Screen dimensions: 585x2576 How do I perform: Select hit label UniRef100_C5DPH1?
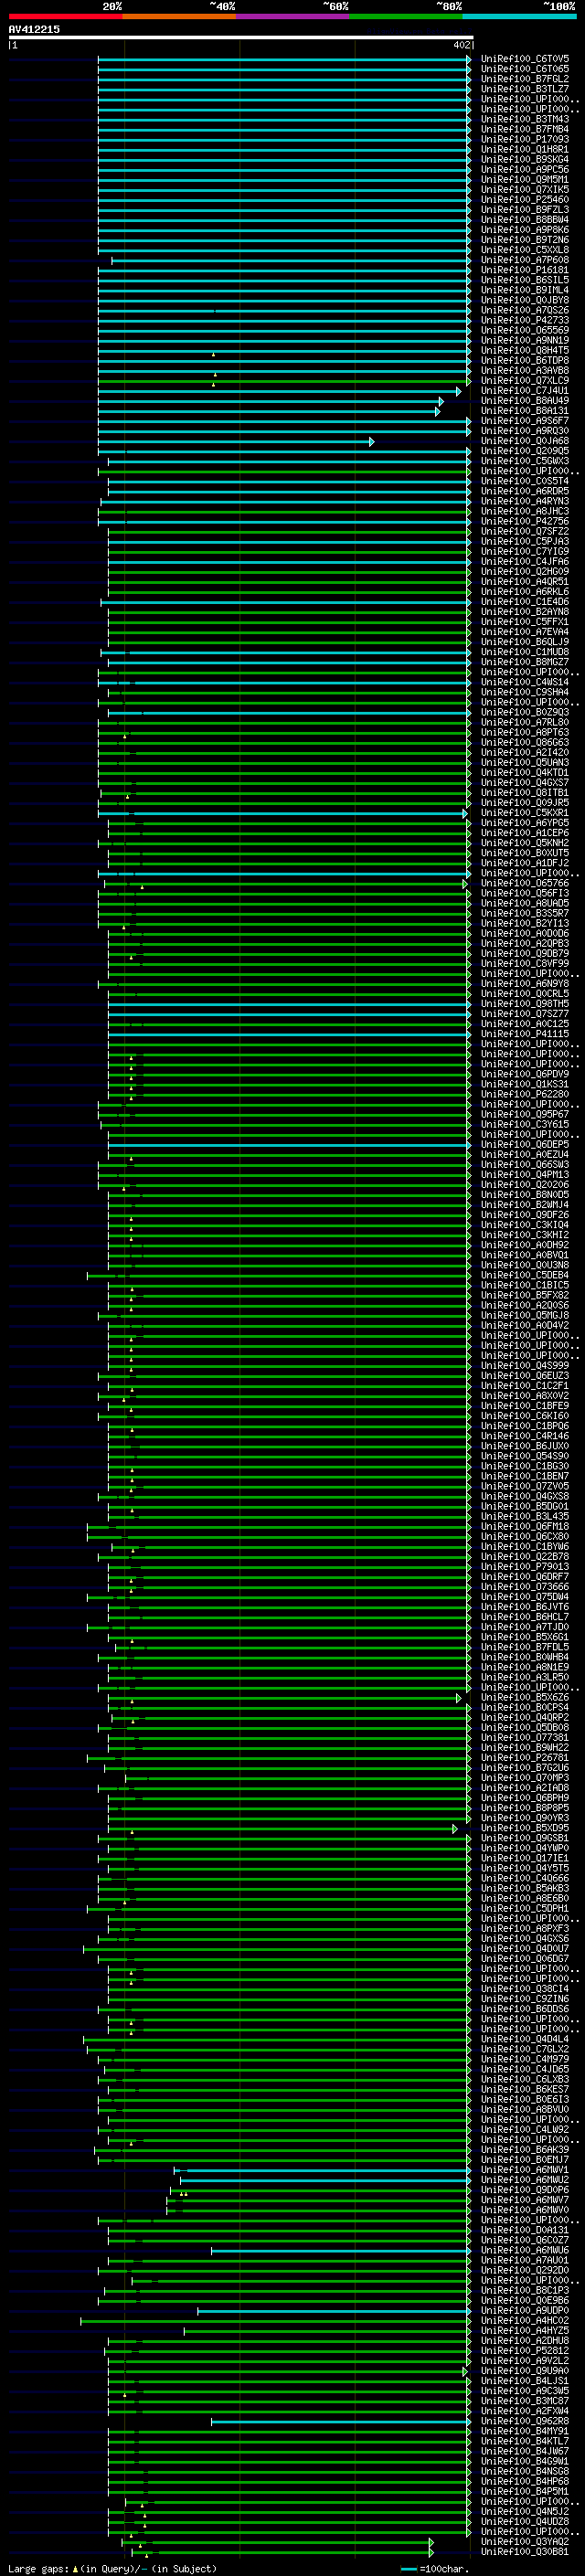click(x=525, y=1908)
